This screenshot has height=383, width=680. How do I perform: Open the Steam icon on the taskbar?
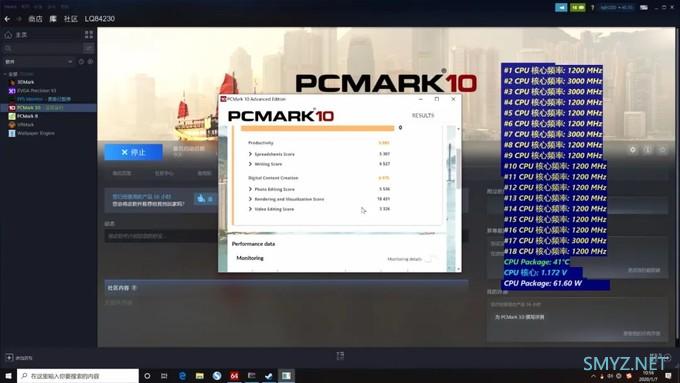point(269,376)
